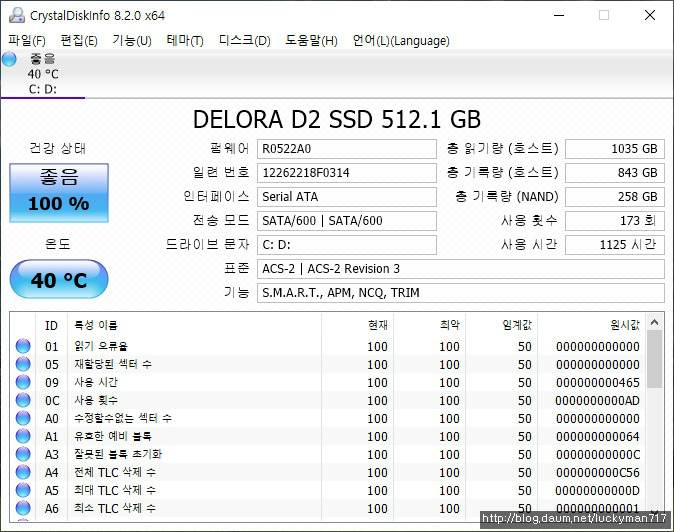The image size is (674, 532).
Task: Click the 총 기록량 (NAND) label
Action: (507, 197)
